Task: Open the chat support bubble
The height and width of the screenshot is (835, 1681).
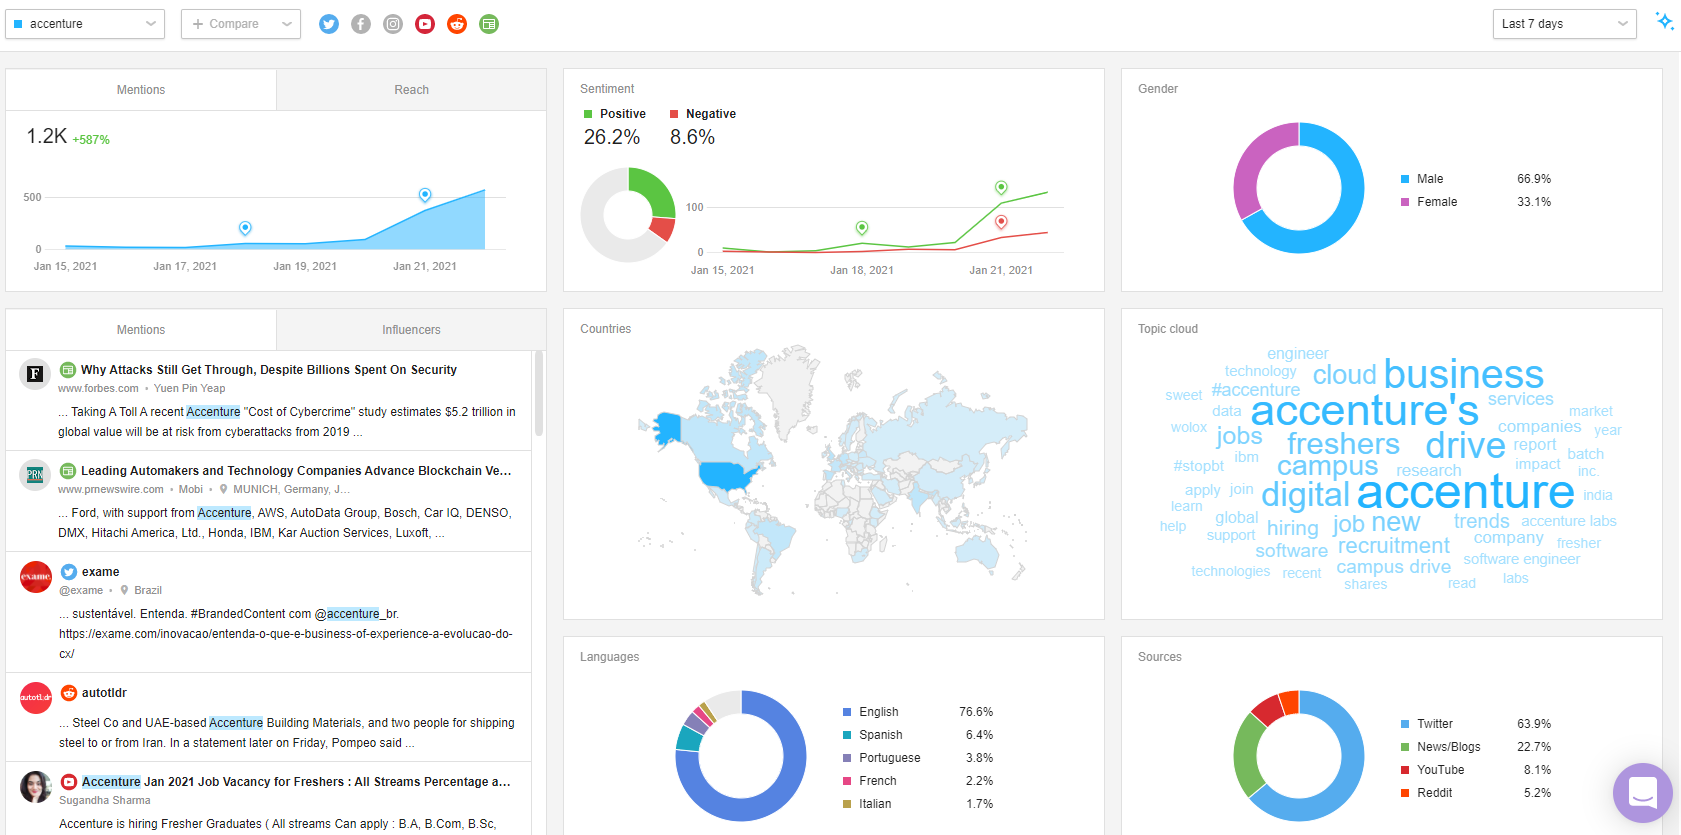Action: (x=1643, y=793)
